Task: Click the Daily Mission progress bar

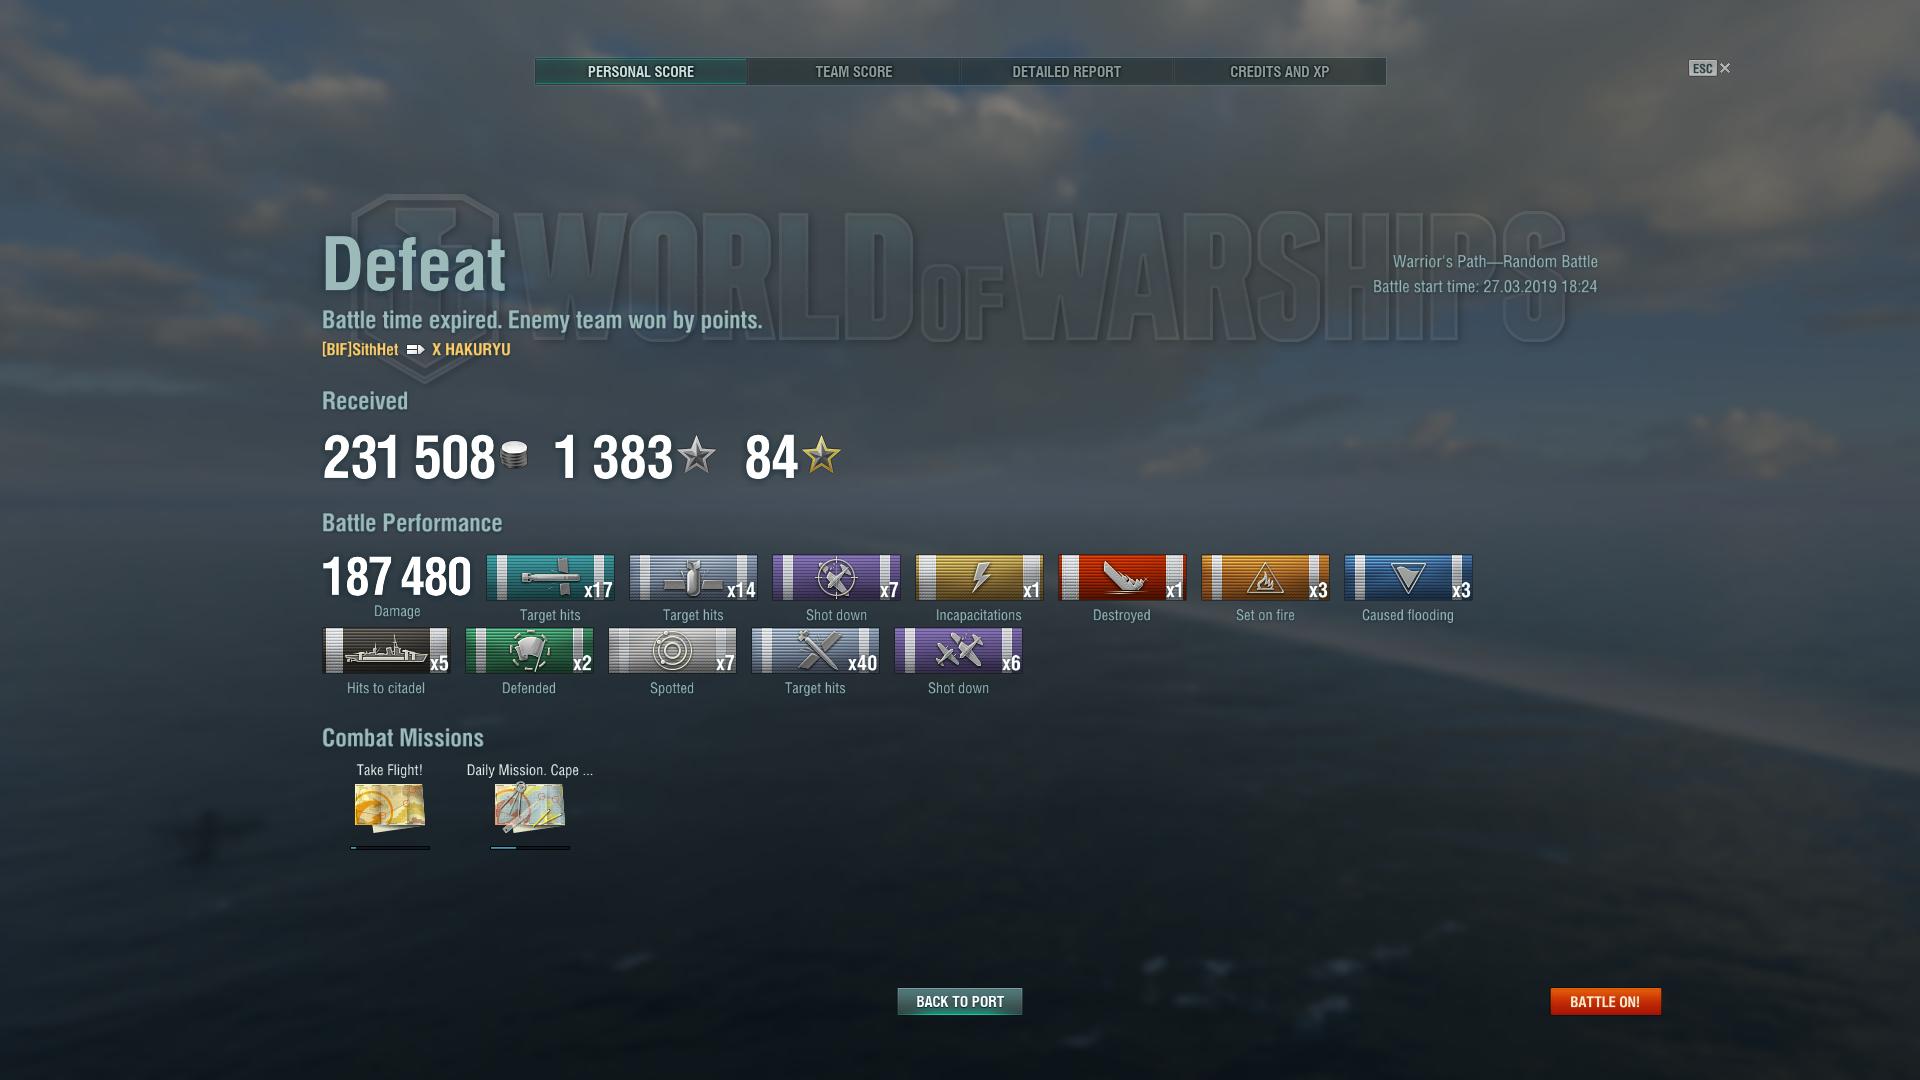Action: 530,848
